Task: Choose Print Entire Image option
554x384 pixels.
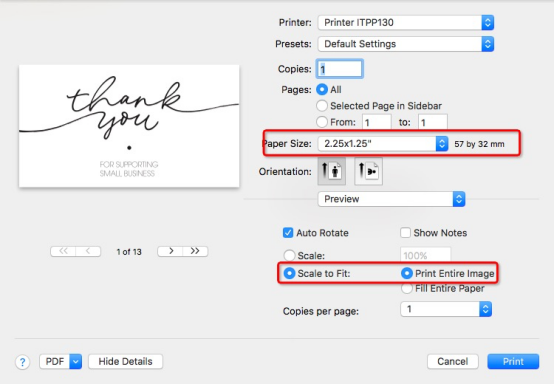Action: click(x=407, y=273)
